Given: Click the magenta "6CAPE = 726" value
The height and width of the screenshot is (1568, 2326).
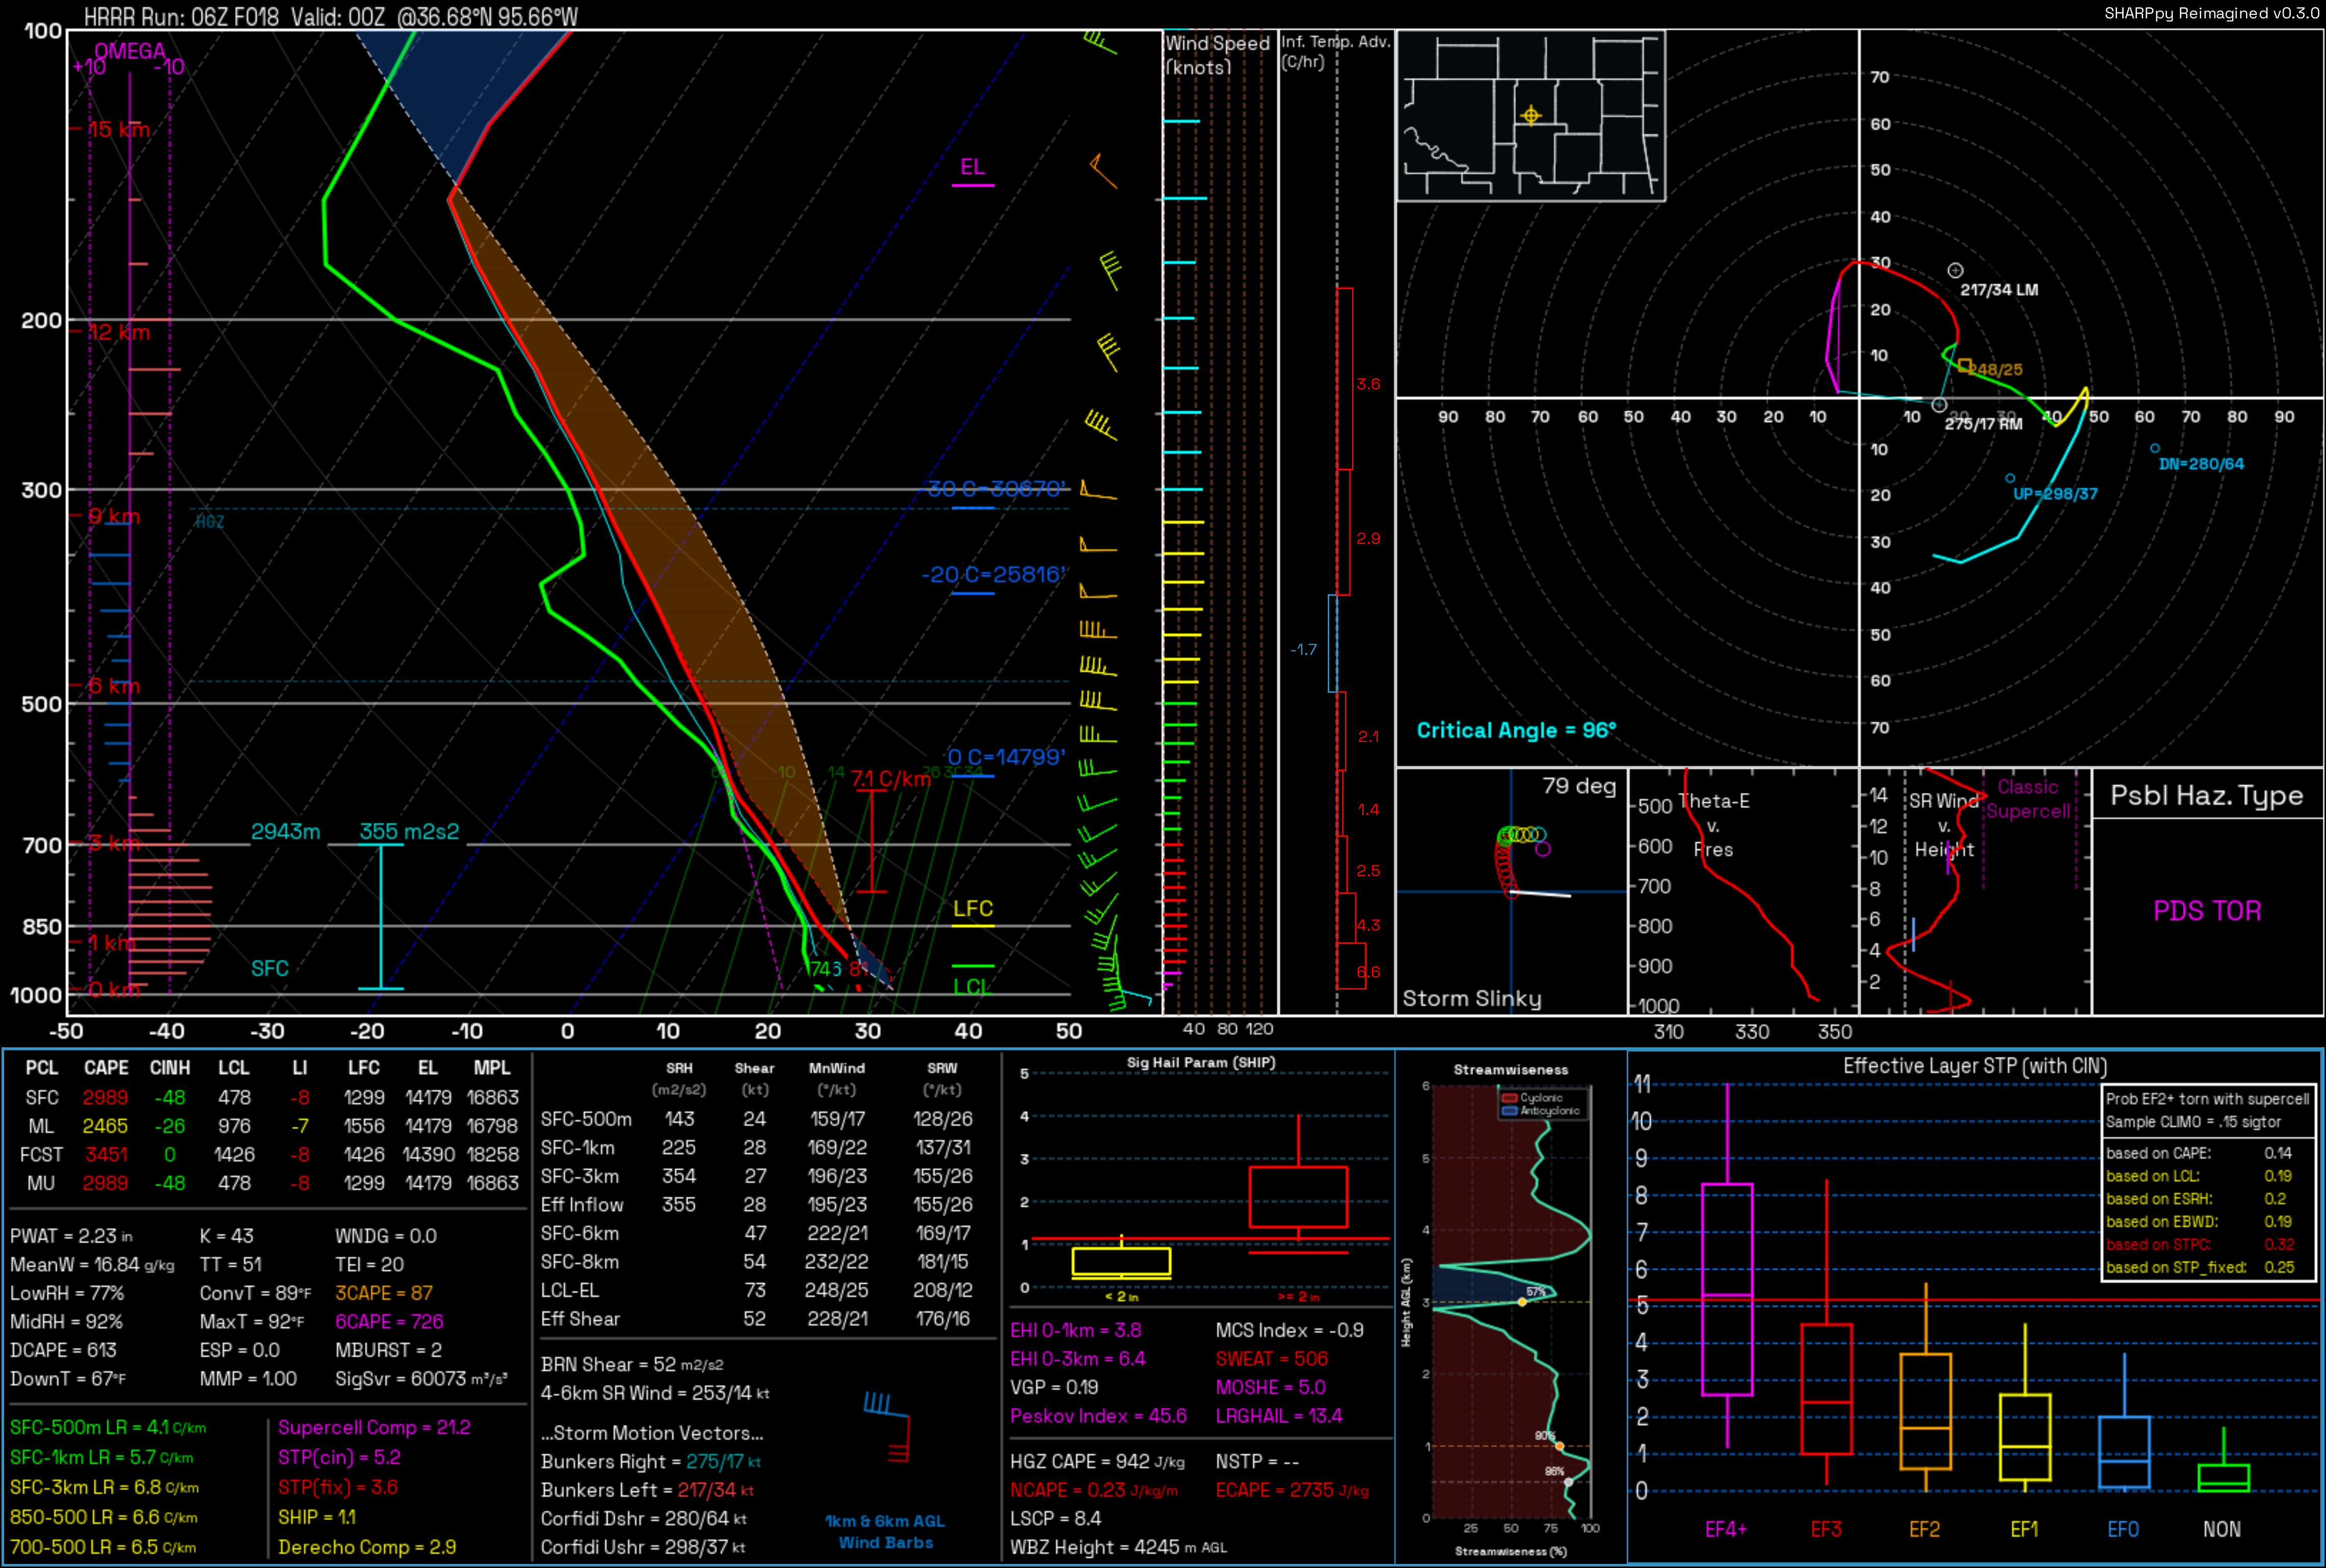Looking at the screenshot, I should (389, 1322).
